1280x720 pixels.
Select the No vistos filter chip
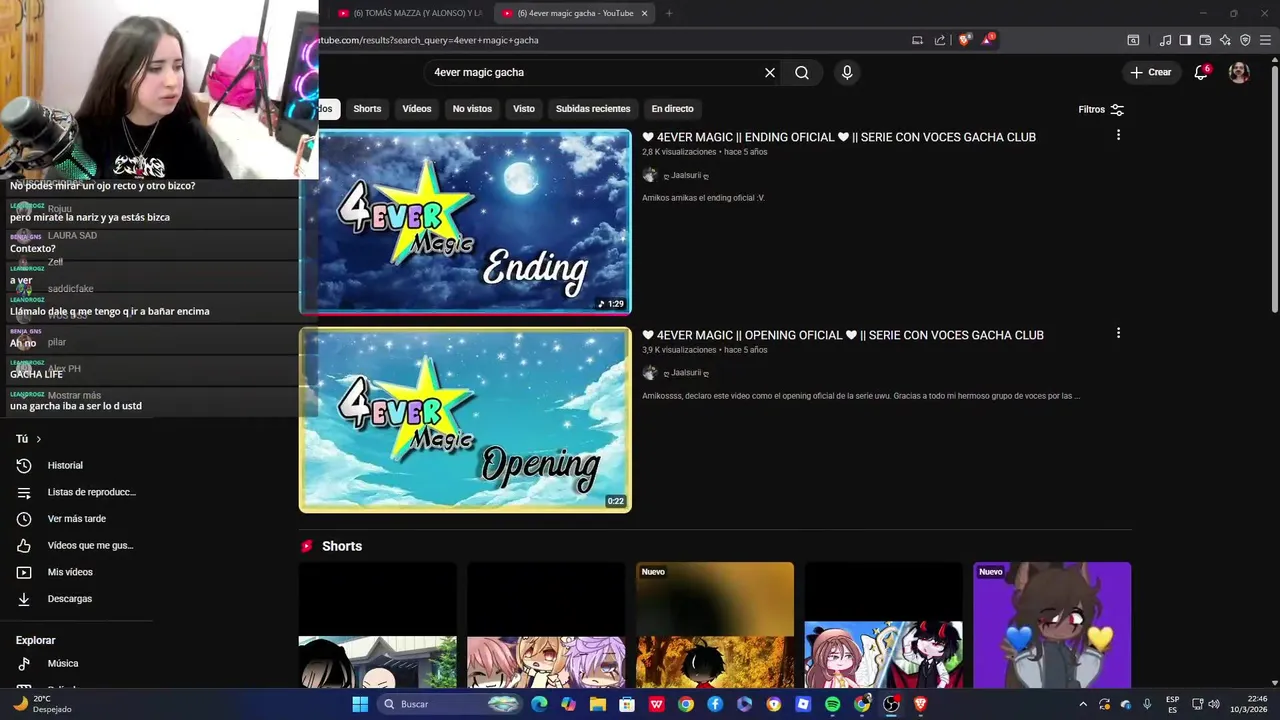(x=472, y=109)
